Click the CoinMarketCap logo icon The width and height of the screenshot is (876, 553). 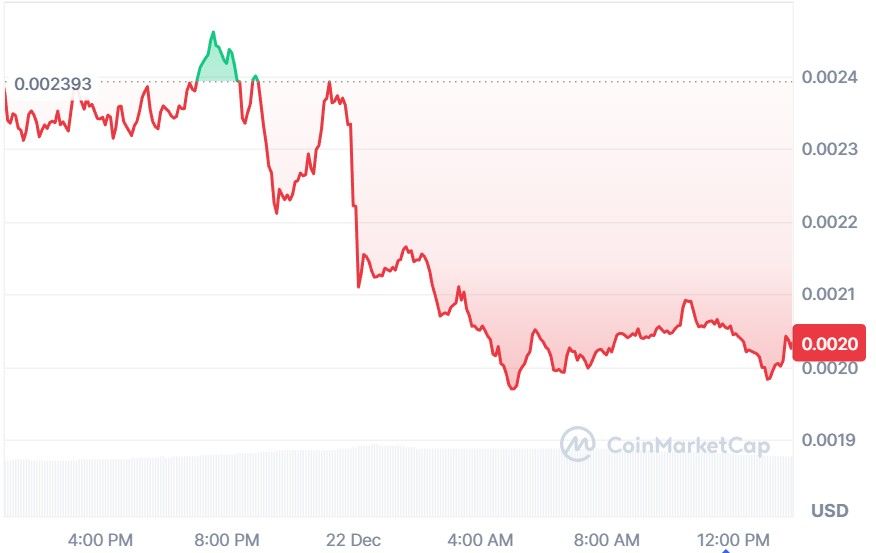pos(577,444)
